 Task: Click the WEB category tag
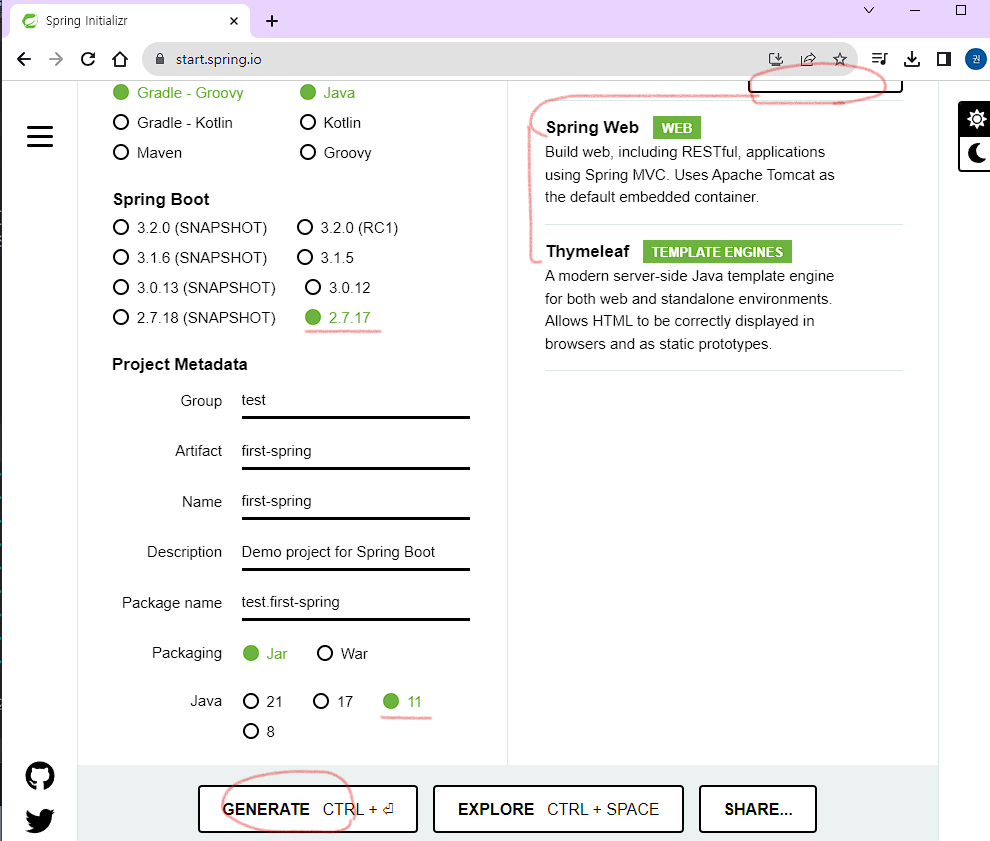coord(677,128)
